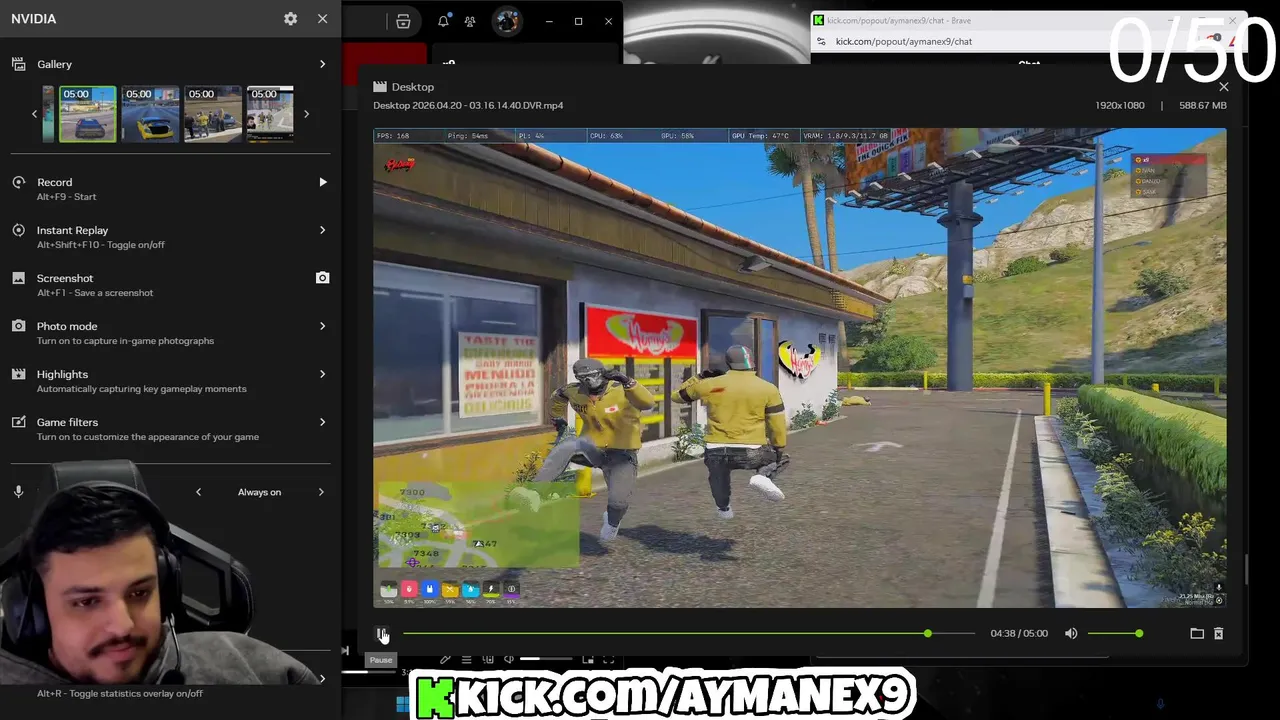Viewport: 1280px width, 720px height.
Task: Open NVIDIA overlay settings gear
Action: click(x=290, y=19)
